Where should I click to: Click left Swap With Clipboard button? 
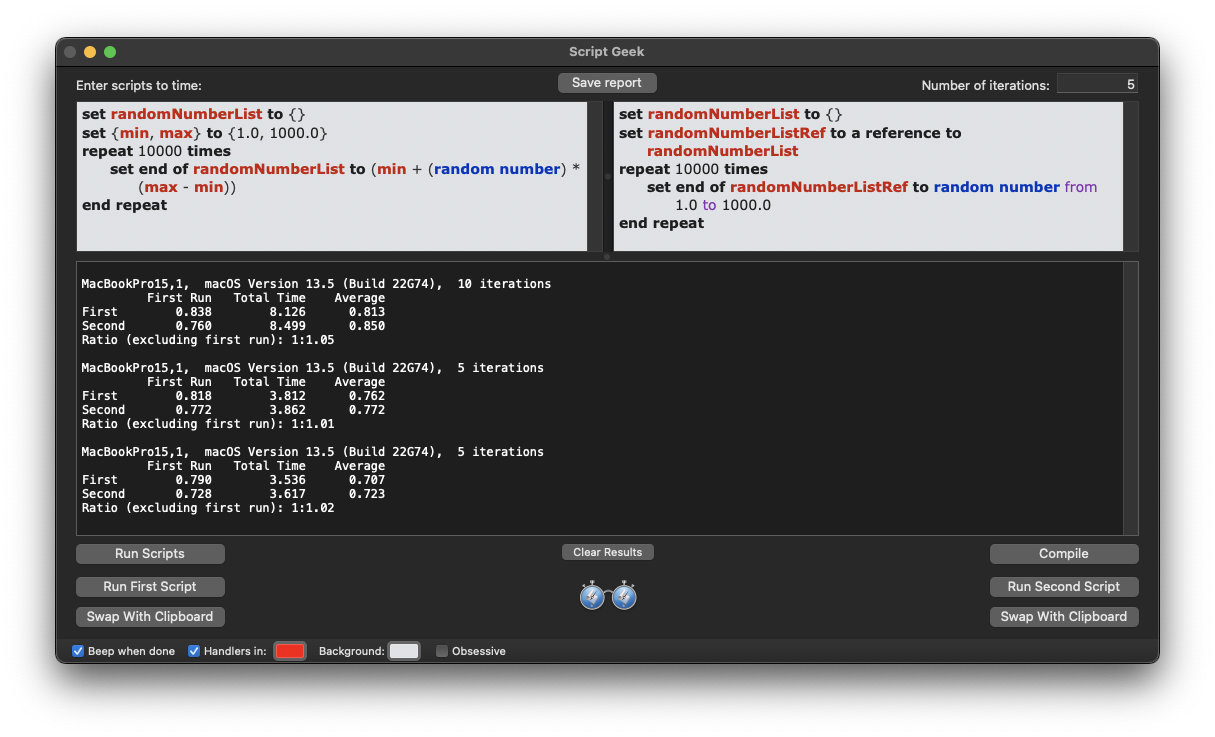[150, 616]
